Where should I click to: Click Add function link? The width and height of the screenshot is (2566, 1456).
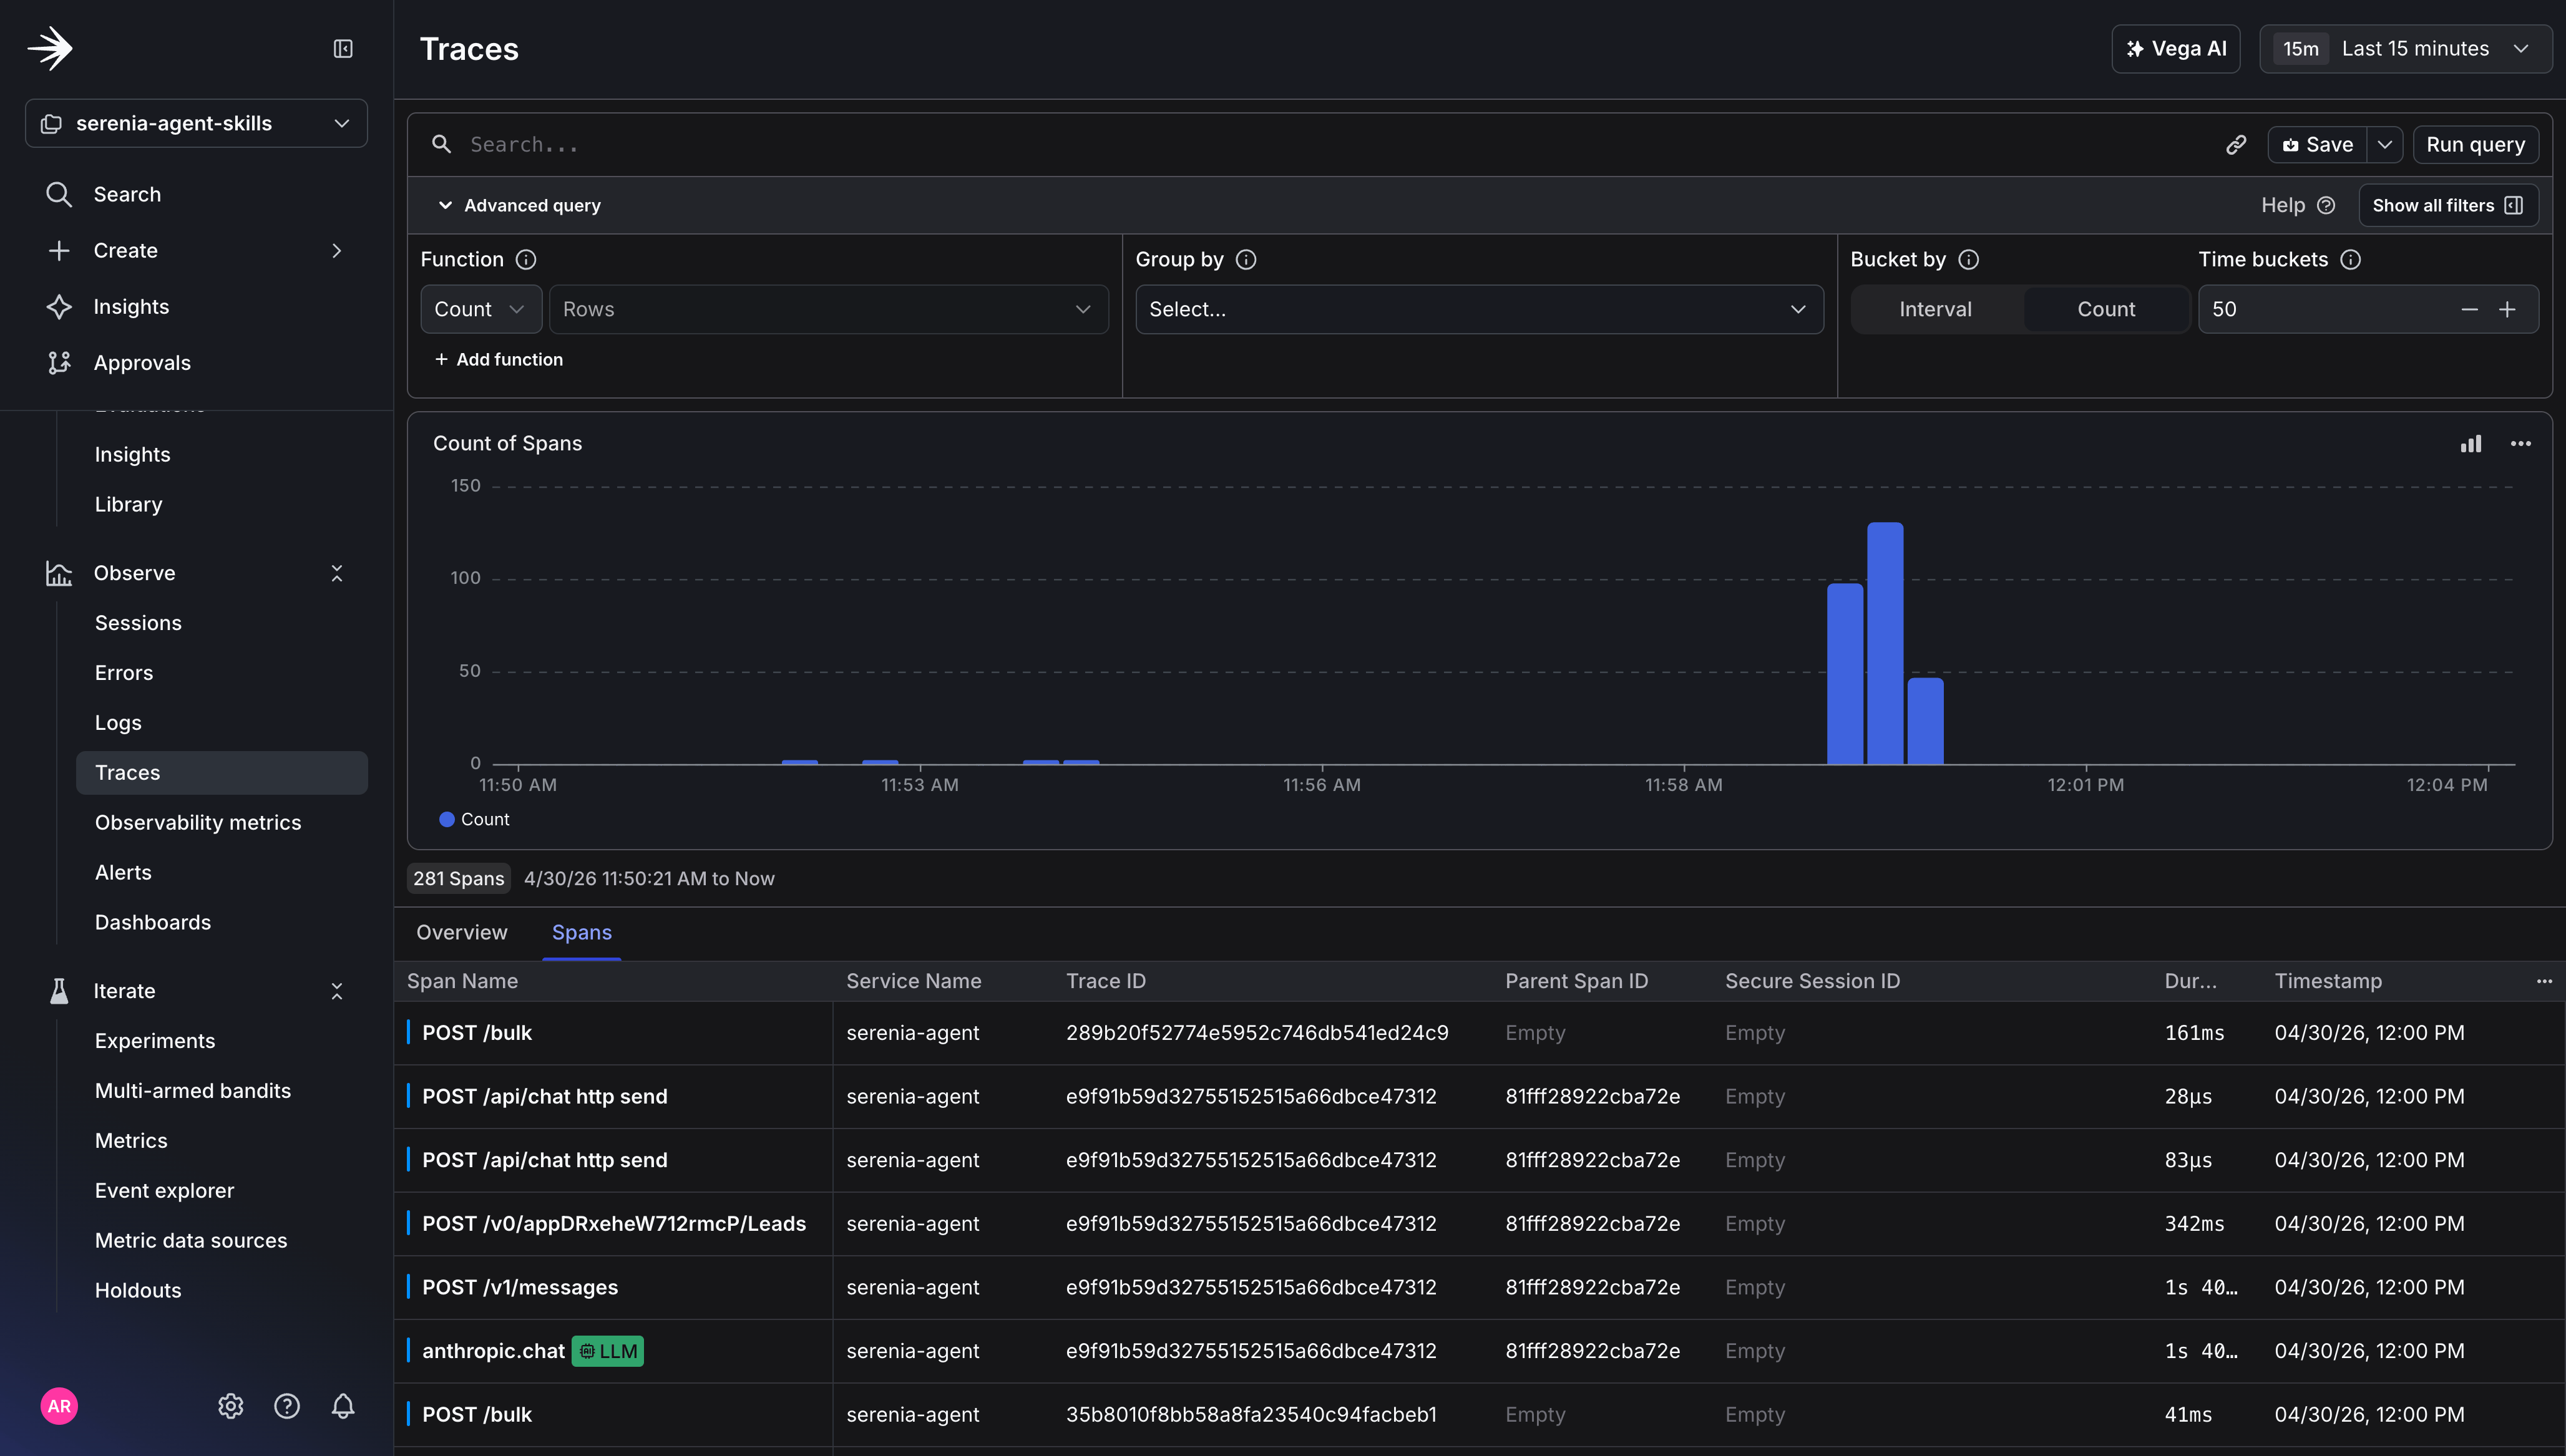point(498,360)
